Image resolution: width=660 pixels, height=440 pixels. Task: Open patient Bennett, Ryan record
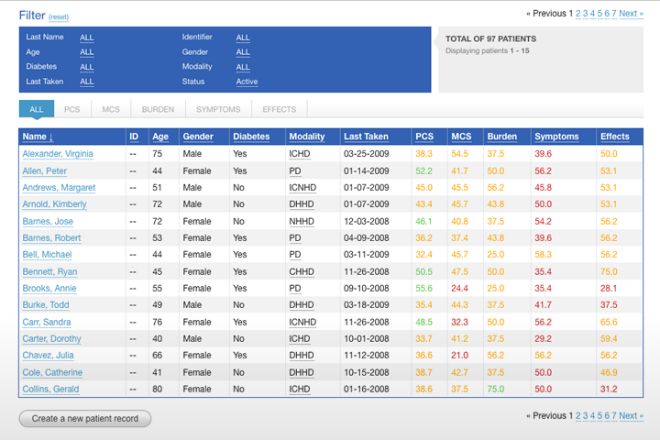coord(51,271)
